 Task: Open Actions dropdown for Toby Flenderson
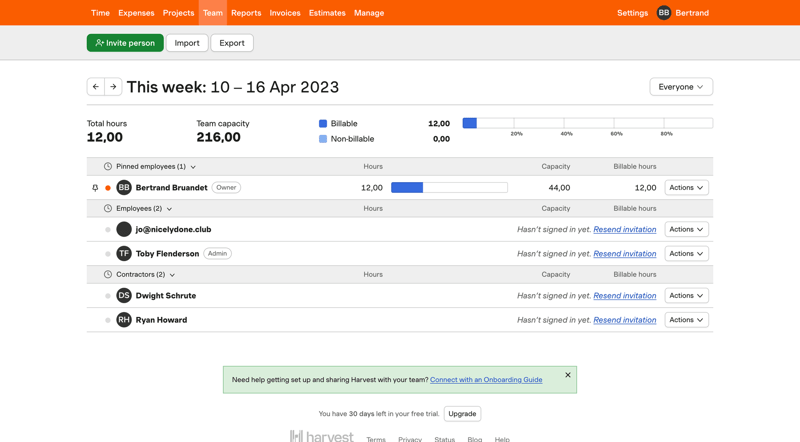point(686,254)
